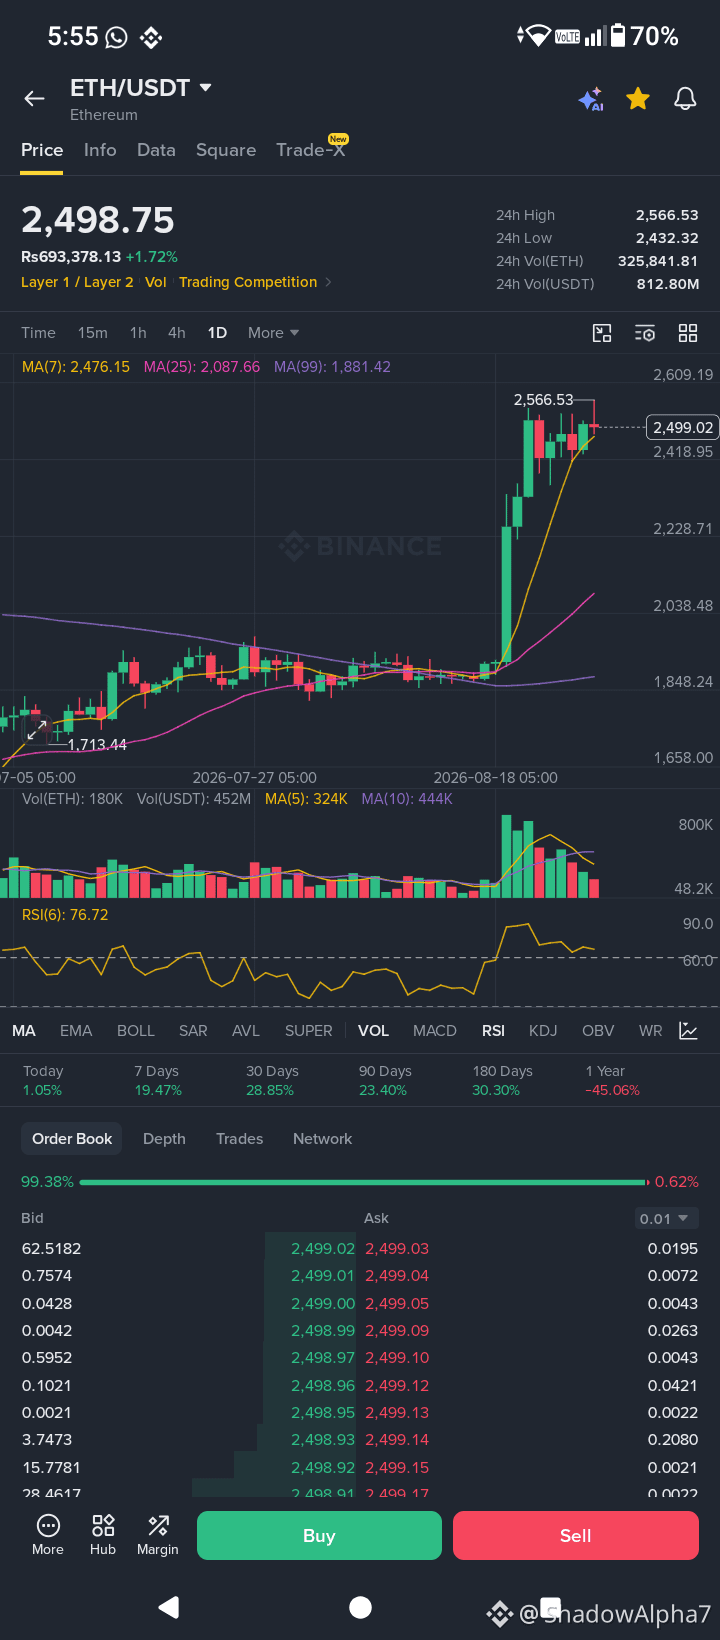Open the Margin trading icon
This screenshot has width=720, height=1640.
158,1535
